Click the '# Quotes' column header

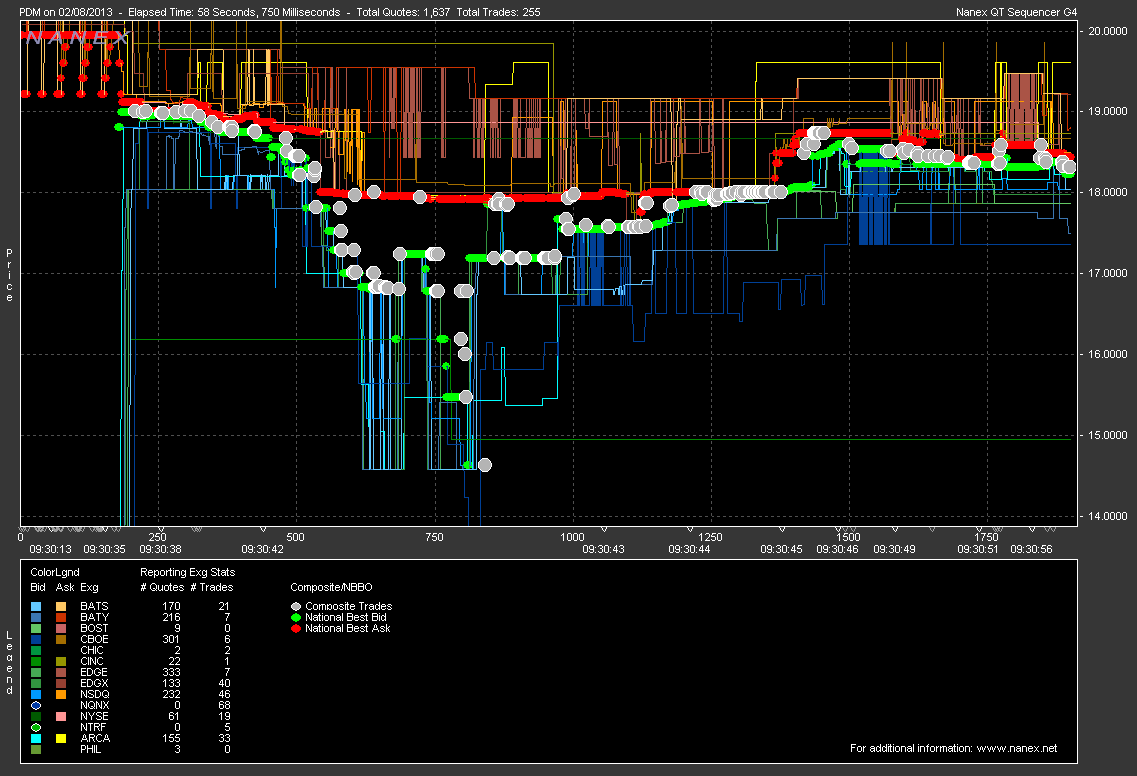[162, 587]
